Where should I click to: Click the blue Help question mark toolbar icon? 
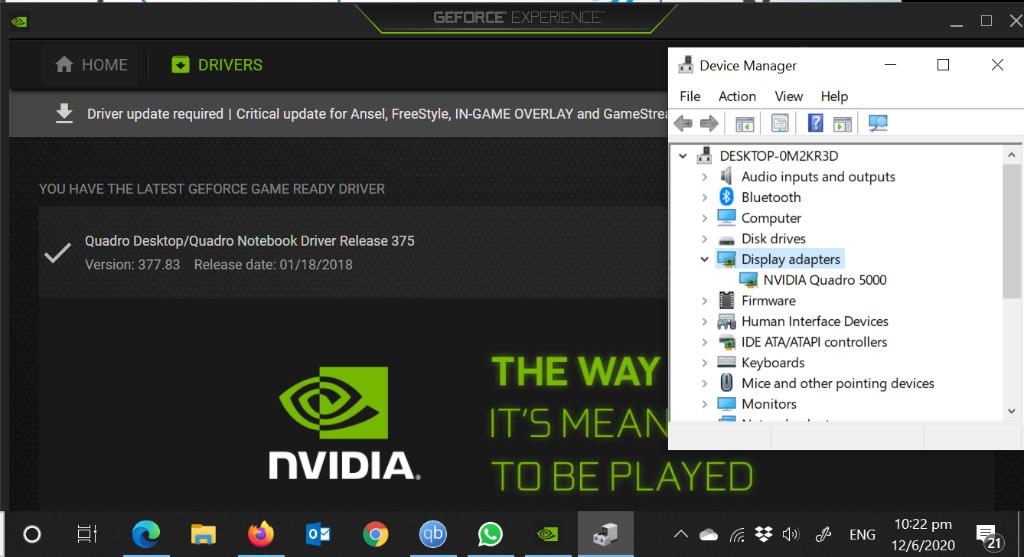(x=815, y=122)
